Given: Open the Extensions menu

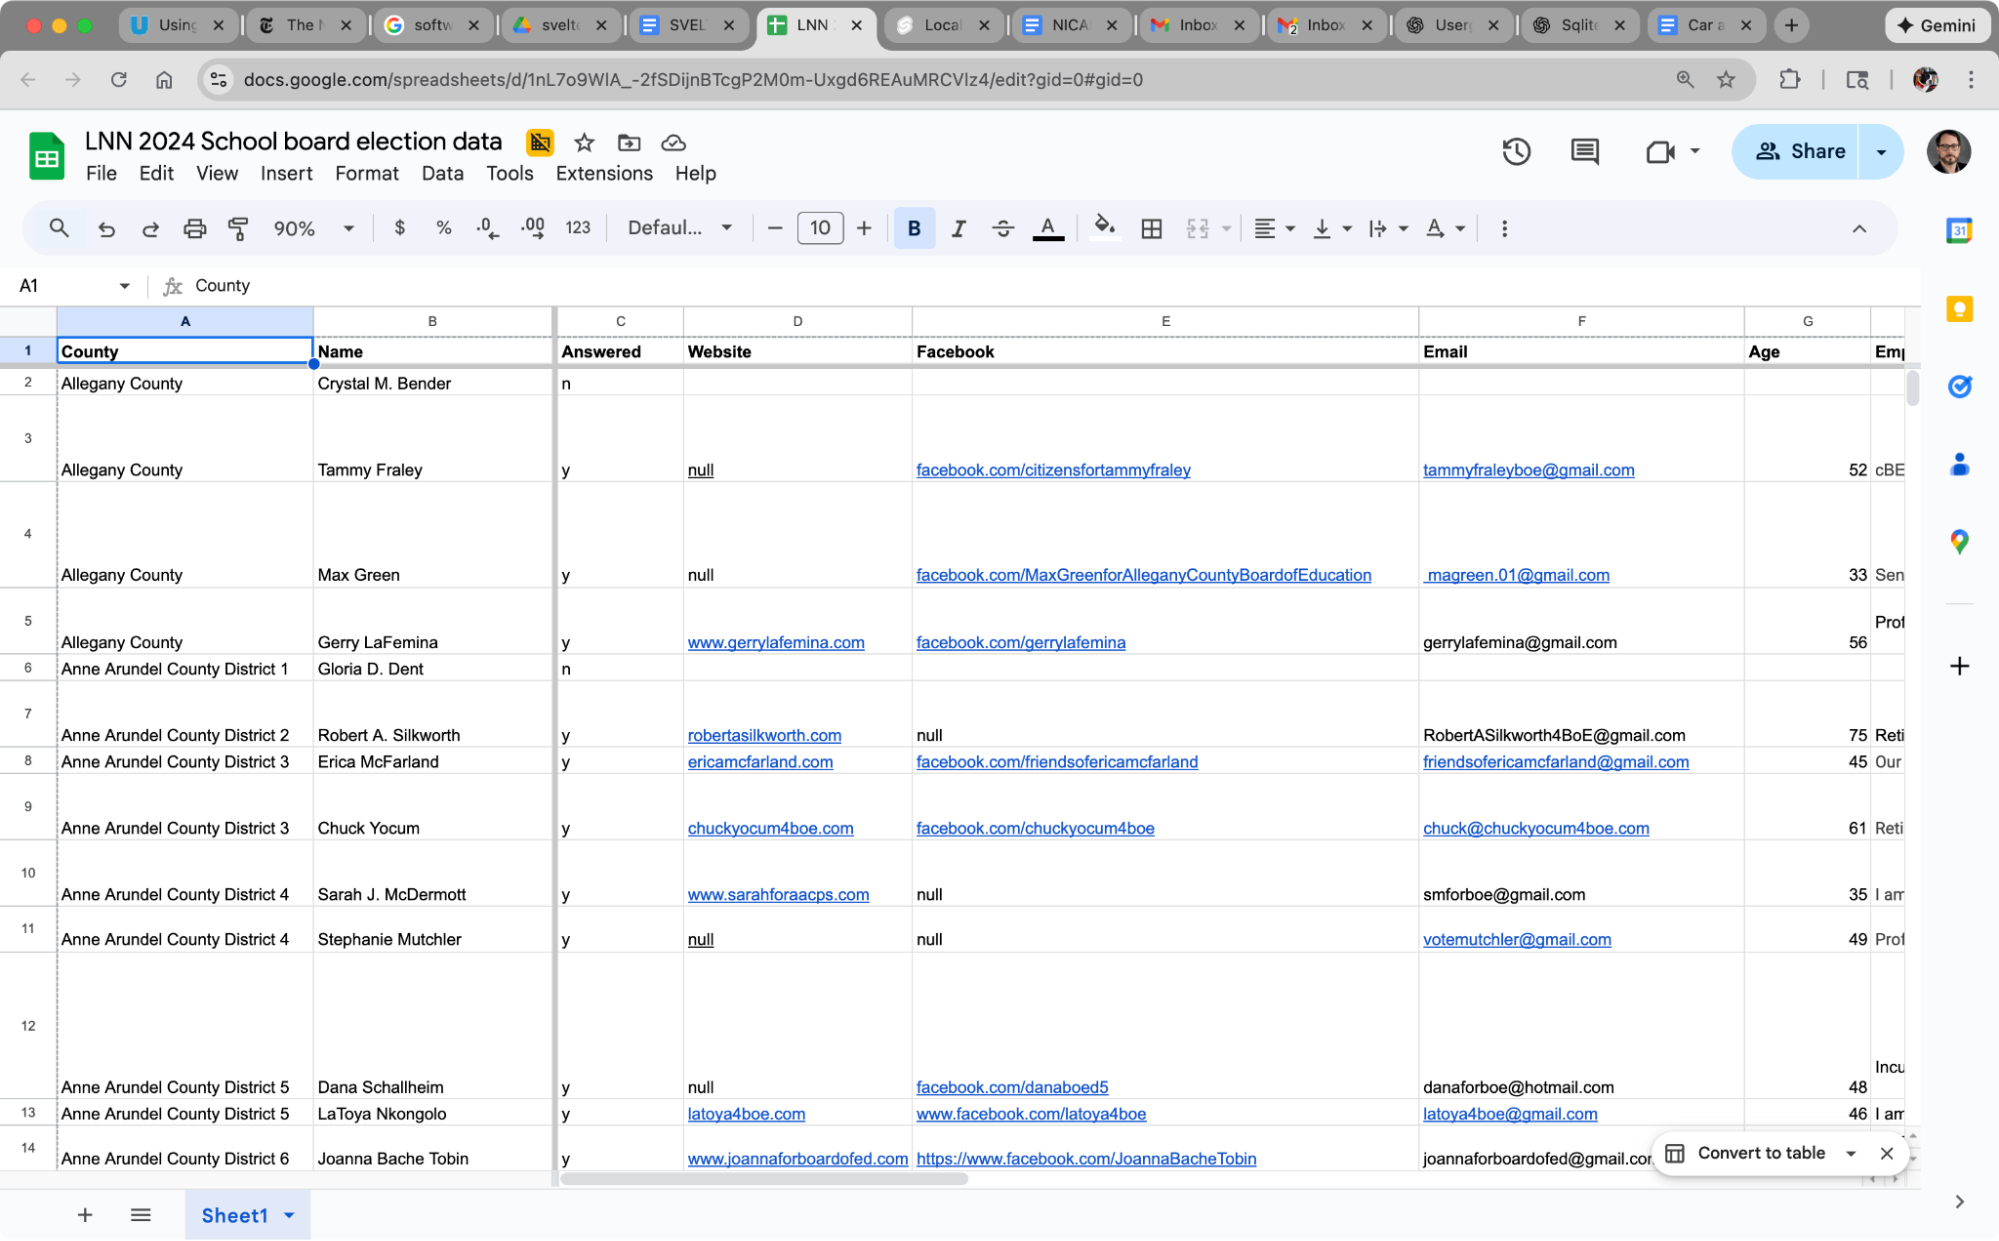Looking at the screenshot, I should (603, 173).
